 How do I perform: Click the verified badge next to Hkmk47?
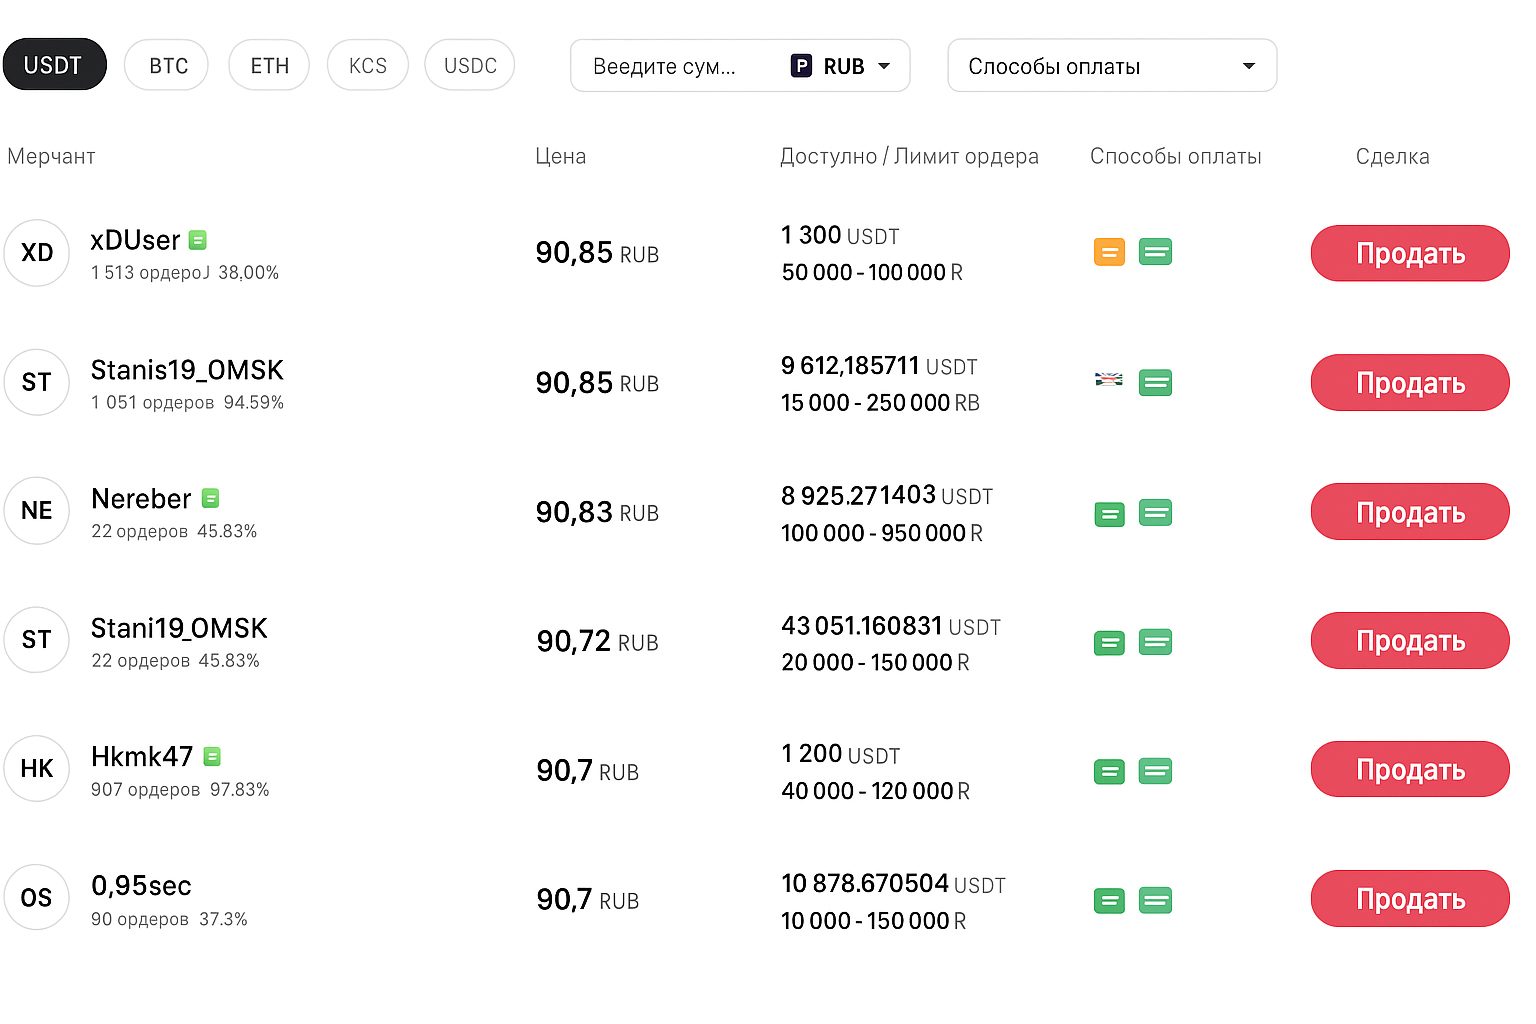coord(212,756)
